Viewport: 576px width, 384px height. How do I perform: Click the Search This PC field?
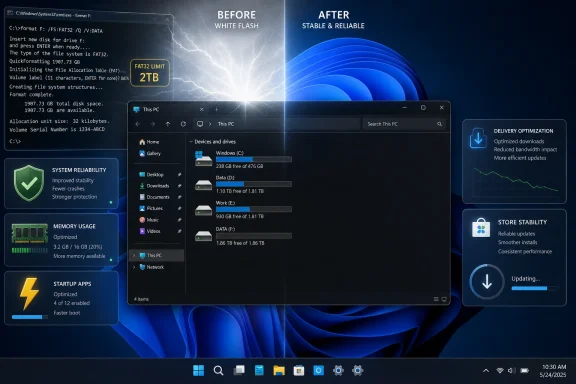pos(404,124)
